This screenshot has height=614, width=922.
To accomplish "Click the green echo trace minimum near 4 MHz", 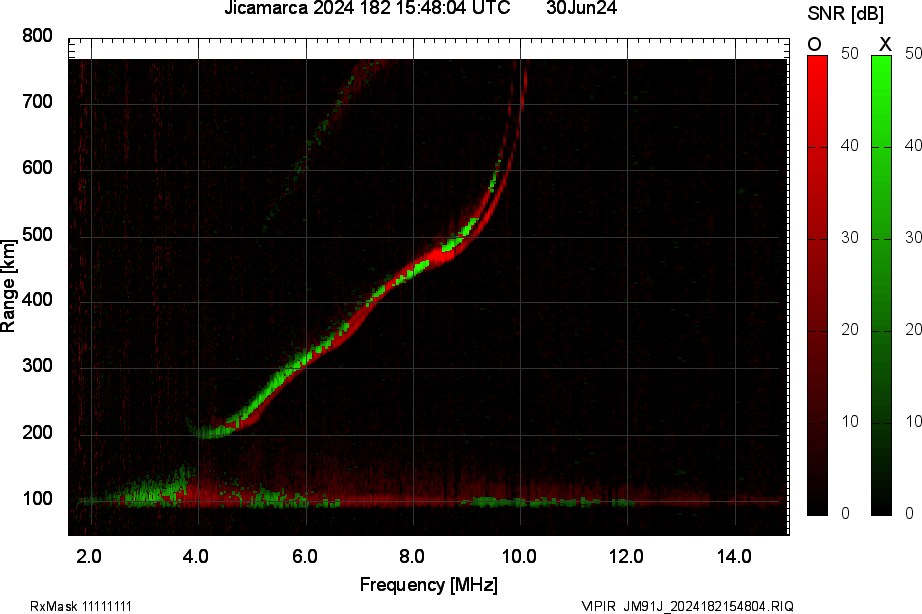I will (207, 433).
